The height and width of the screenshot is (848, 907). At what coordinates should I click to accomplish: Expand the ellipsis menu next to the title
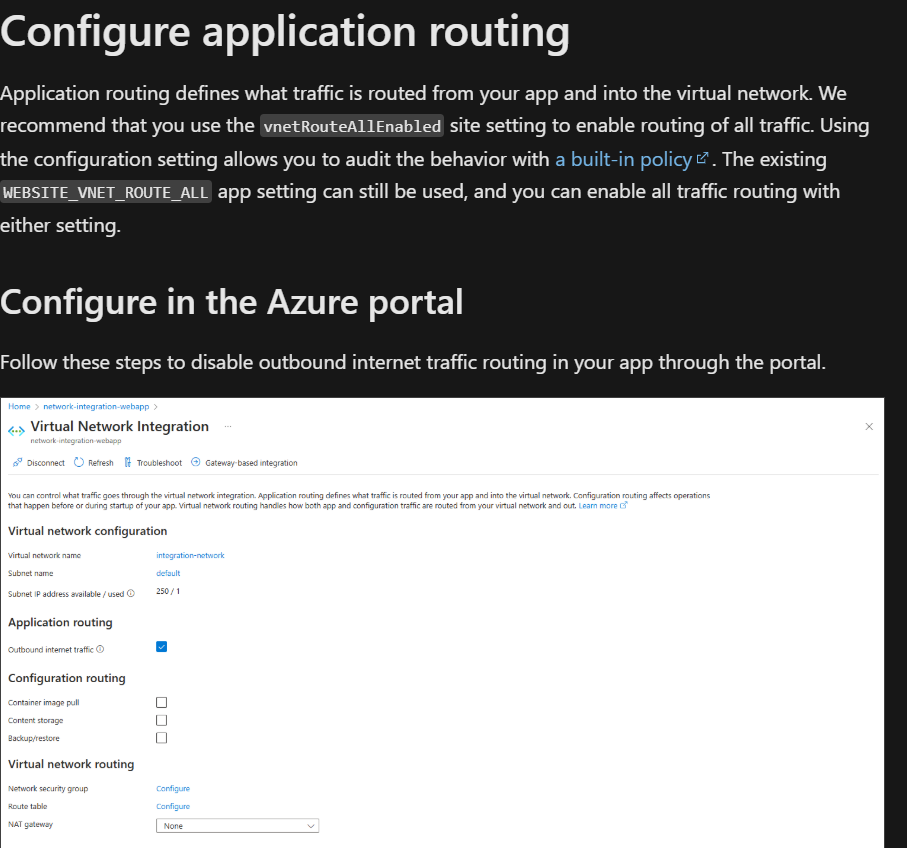[x=228, y=428]
